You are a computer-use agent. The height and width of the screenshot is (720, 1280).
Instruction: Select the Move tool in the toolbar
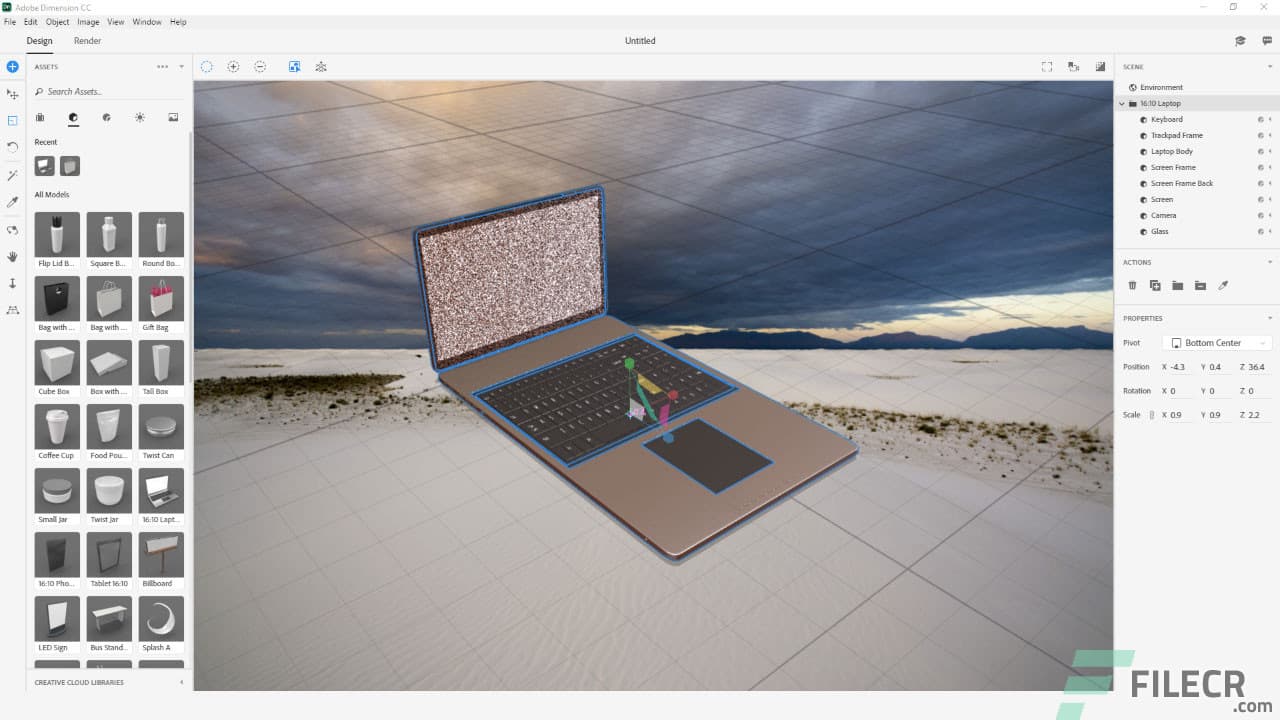click(x=12, y=93)
